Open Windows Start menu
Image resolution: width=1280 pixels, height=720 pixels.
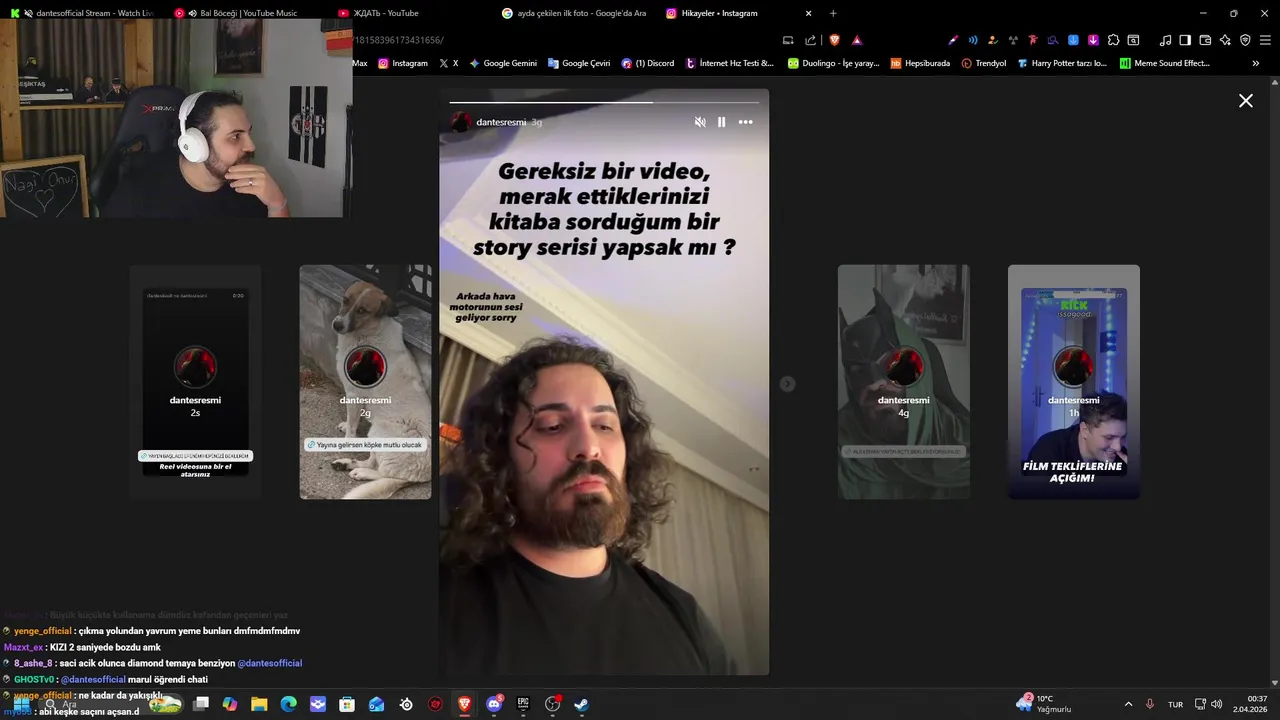pyautogui.click(x=21, y=704)
